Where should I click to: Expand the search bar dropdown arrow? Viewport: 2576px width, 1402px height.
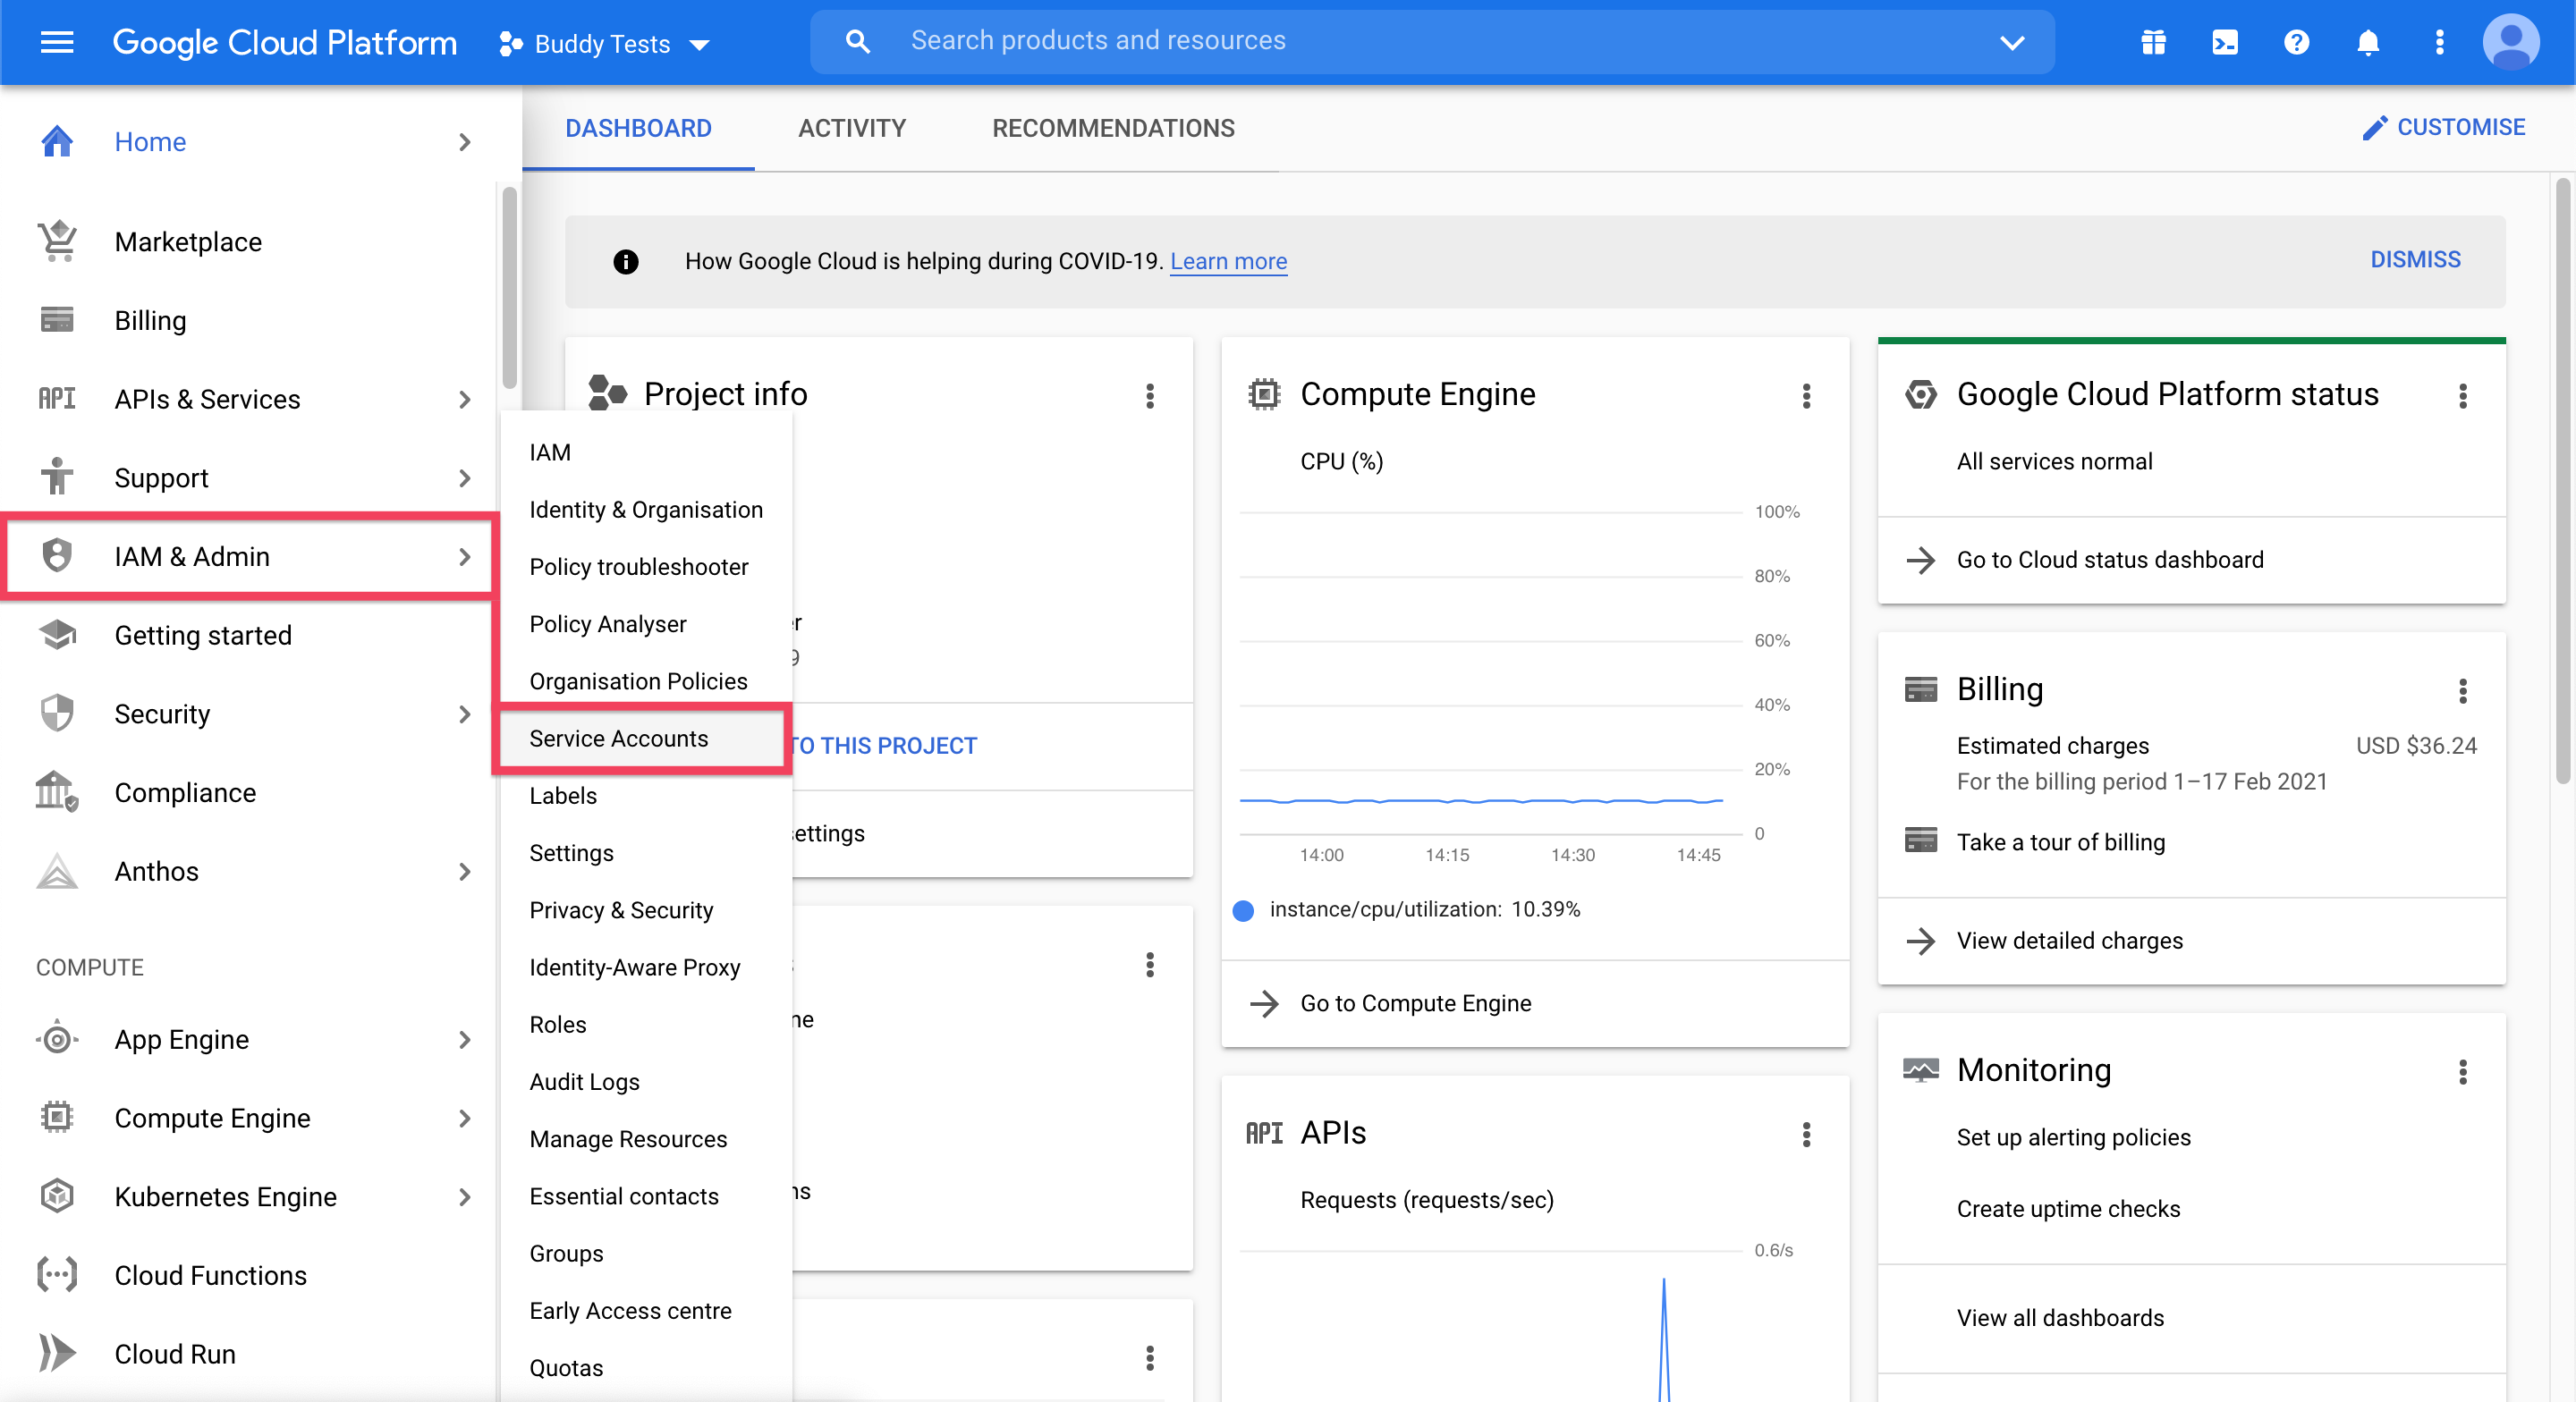[2012, 42]
